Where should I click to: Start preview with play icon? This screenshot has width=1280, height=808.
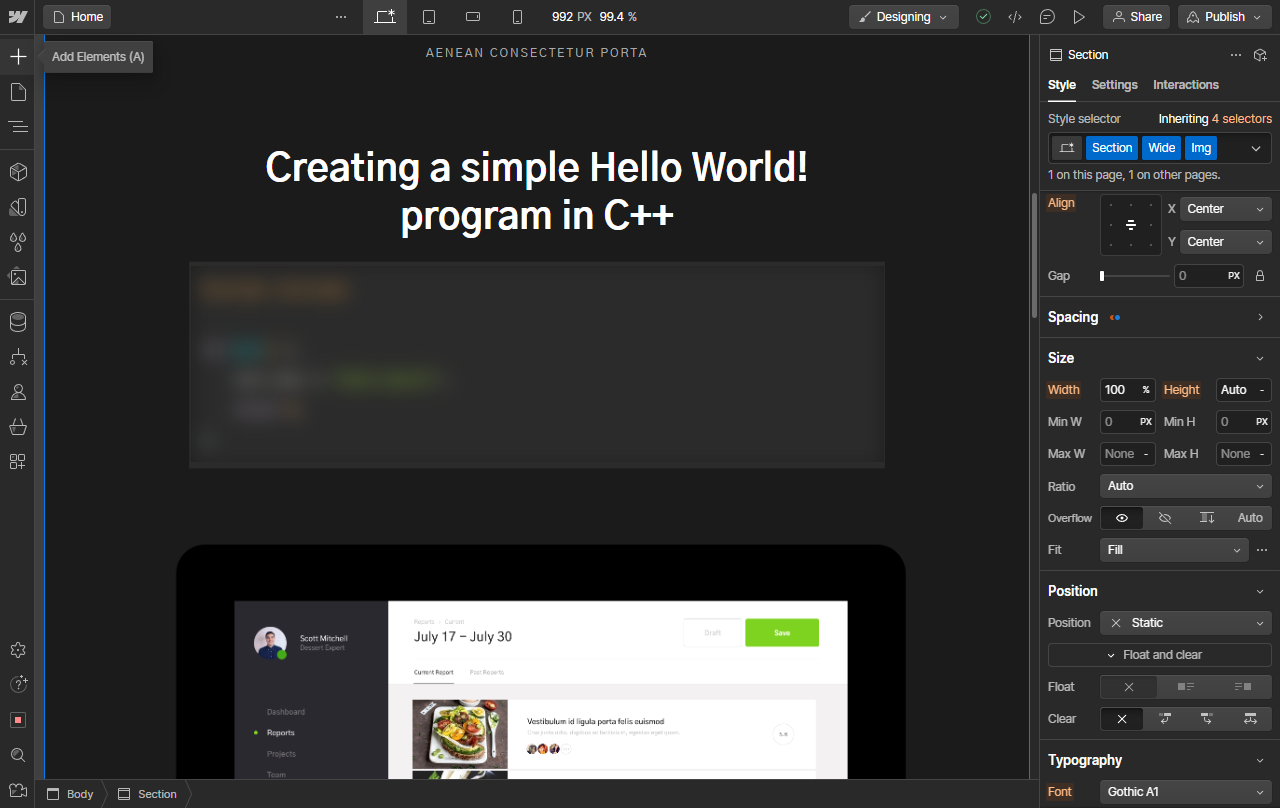click(1079, 17)
